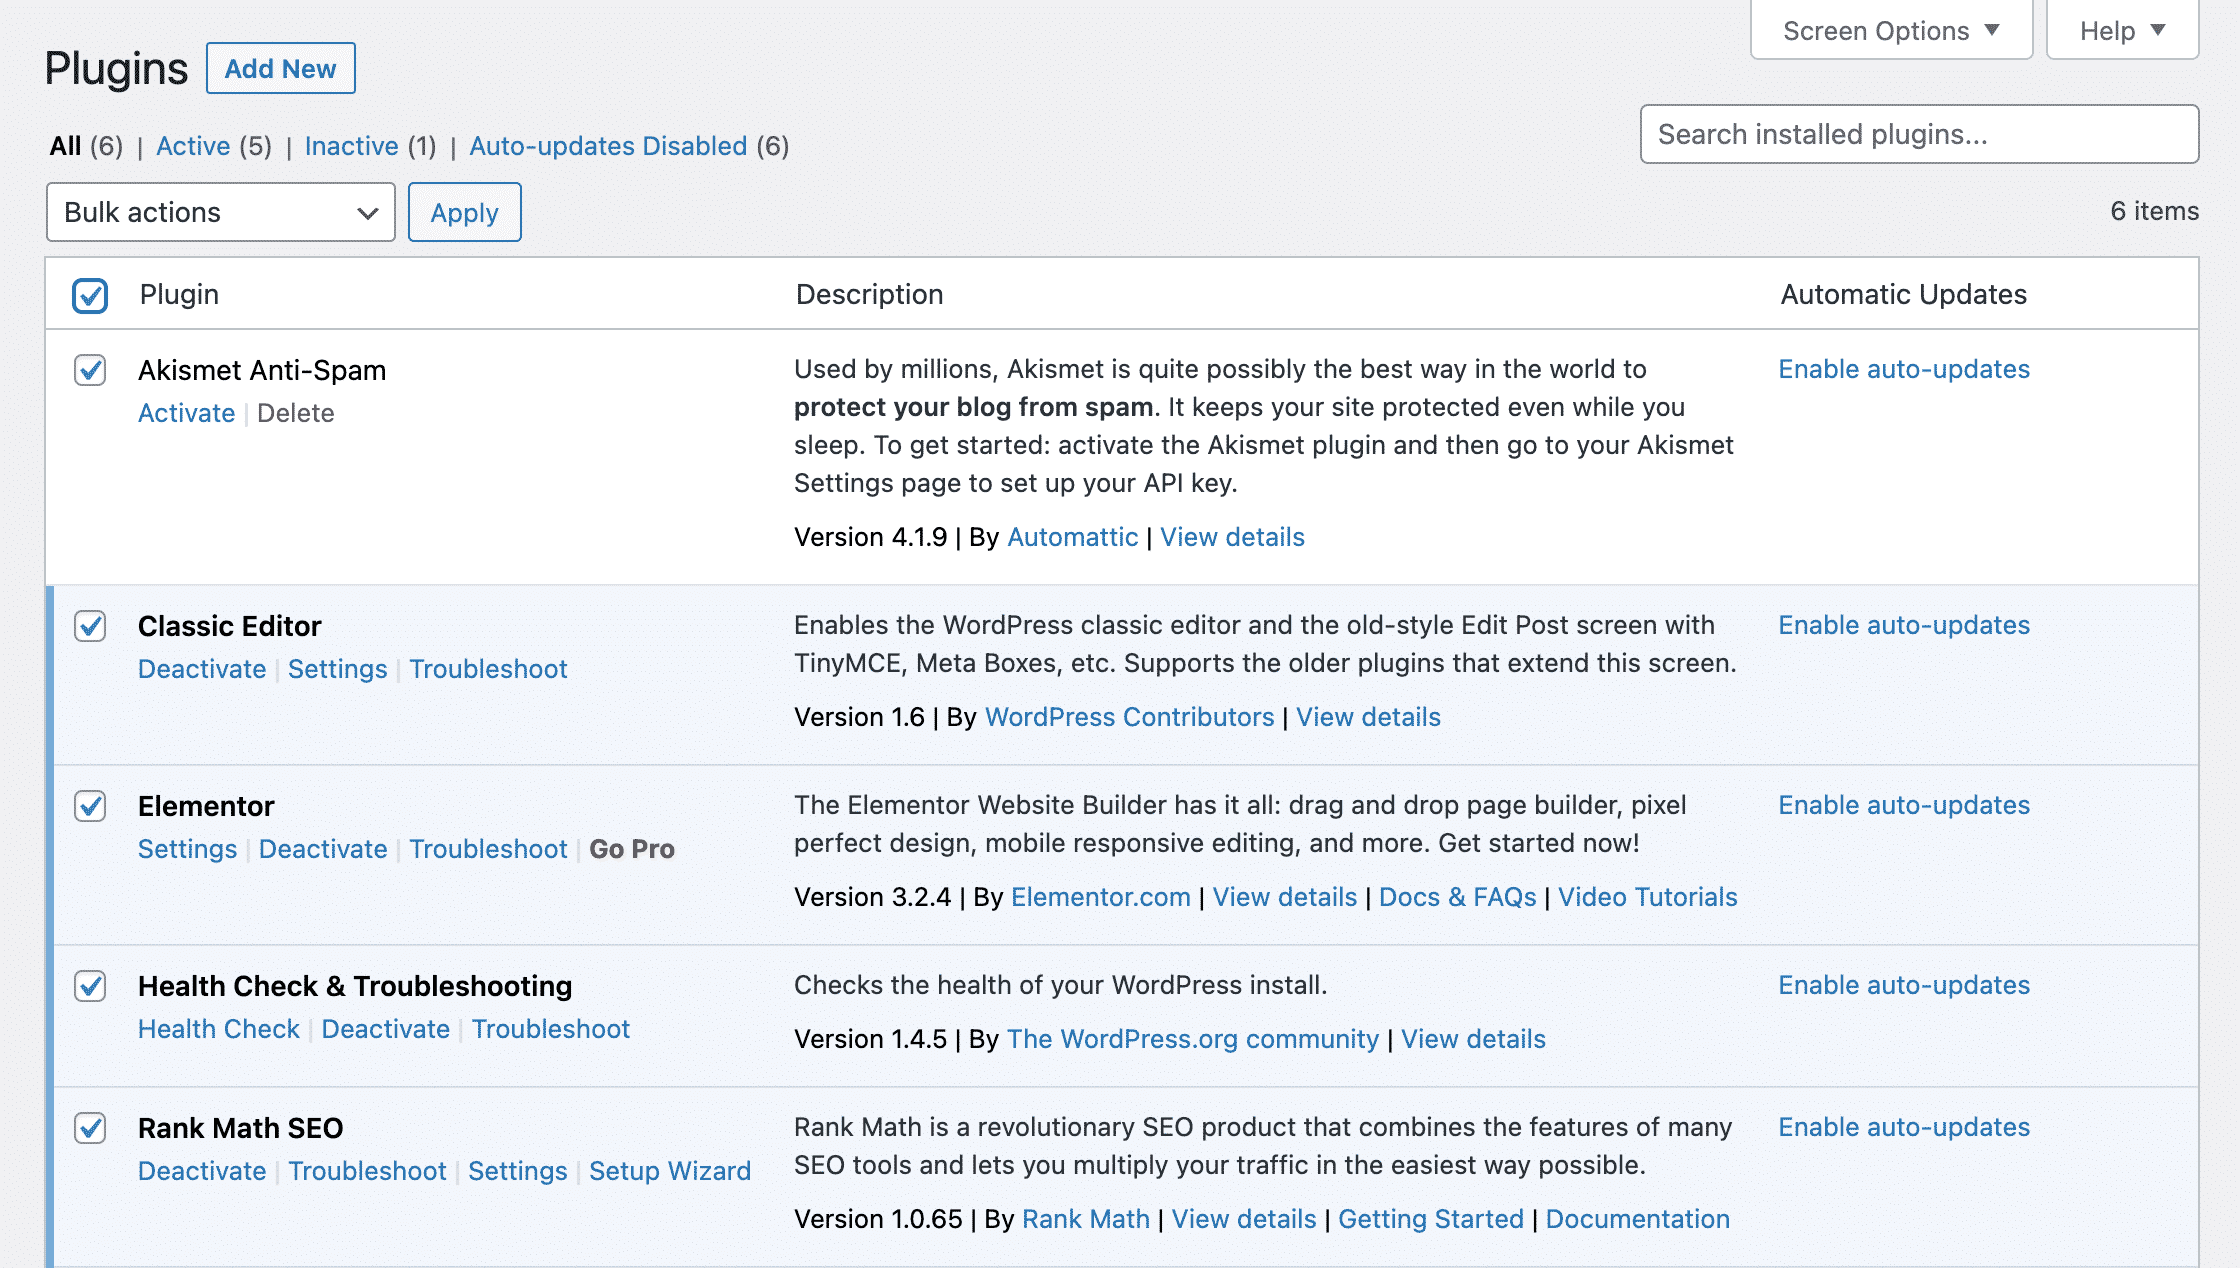Focus the Search installed plugins field
2240x1268 pixels.
[x=1919, y=134]
